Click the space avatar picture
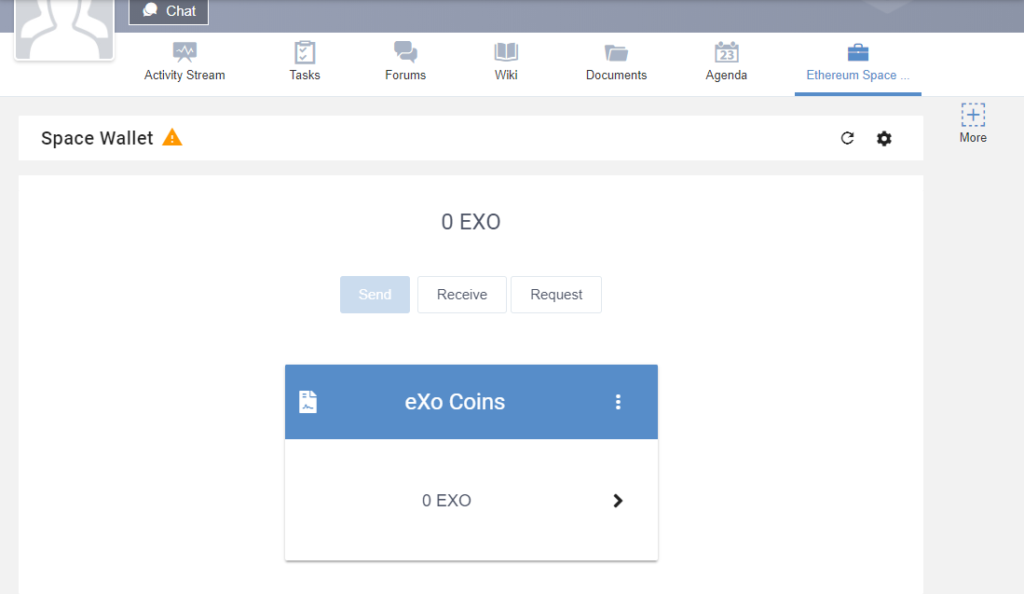Image resolution: width=1024 pixels, height=594 pixels. [65, 29]
